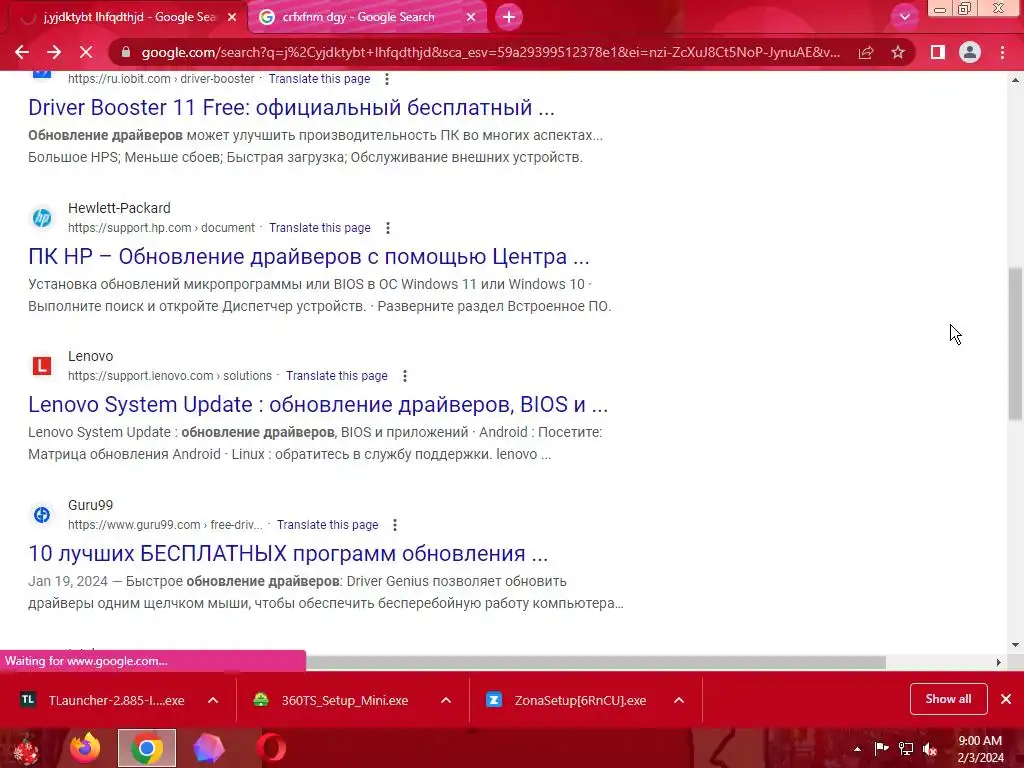Open the HP driver update result link
Image resolution: width=1024 pixels, height=768 pixels.
pos(308,256)
